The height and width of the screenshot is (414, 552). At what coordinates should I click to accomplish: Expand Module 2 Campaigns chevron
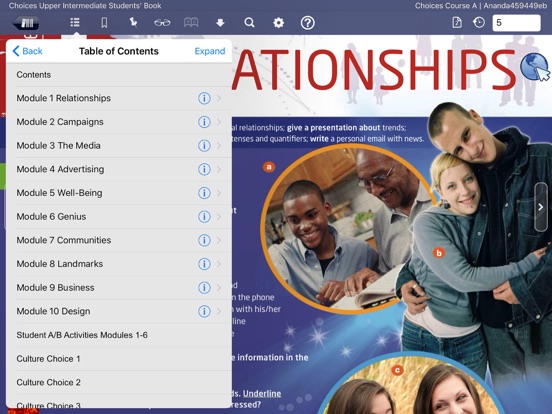coord(219,122)
